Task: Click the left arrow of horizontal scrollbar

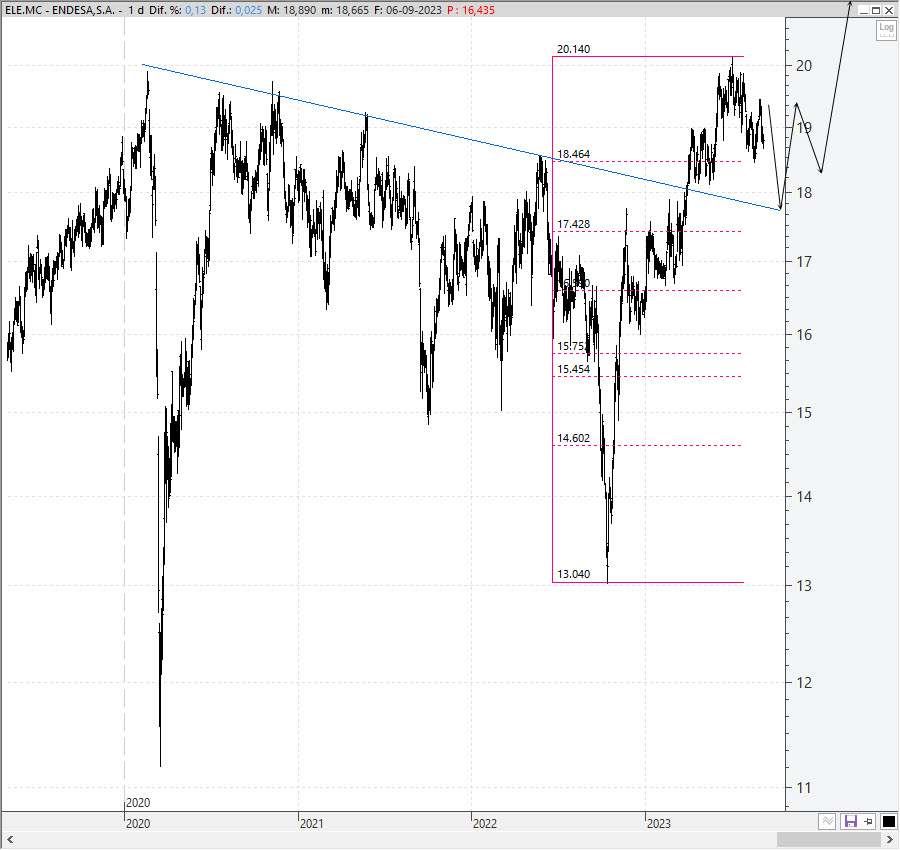Action: tap(10, 840)
